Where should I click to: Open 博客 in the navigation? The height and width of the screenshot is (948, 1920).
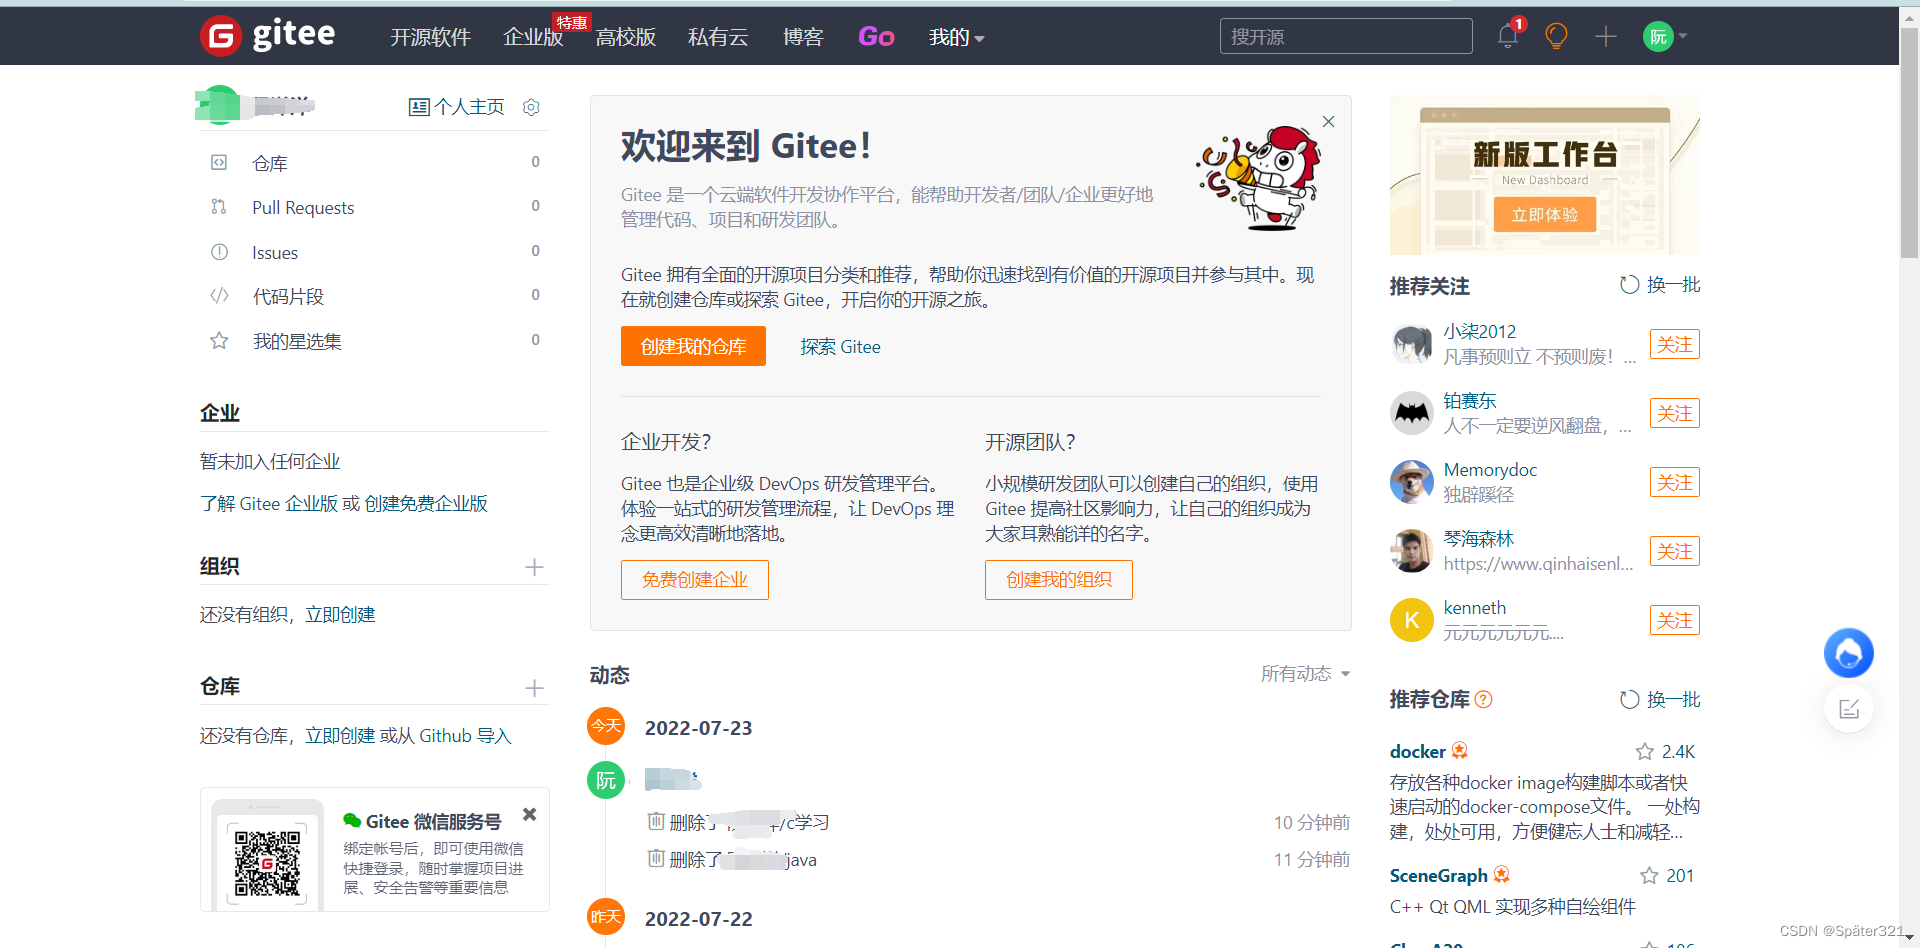click(x=803, y=37)
